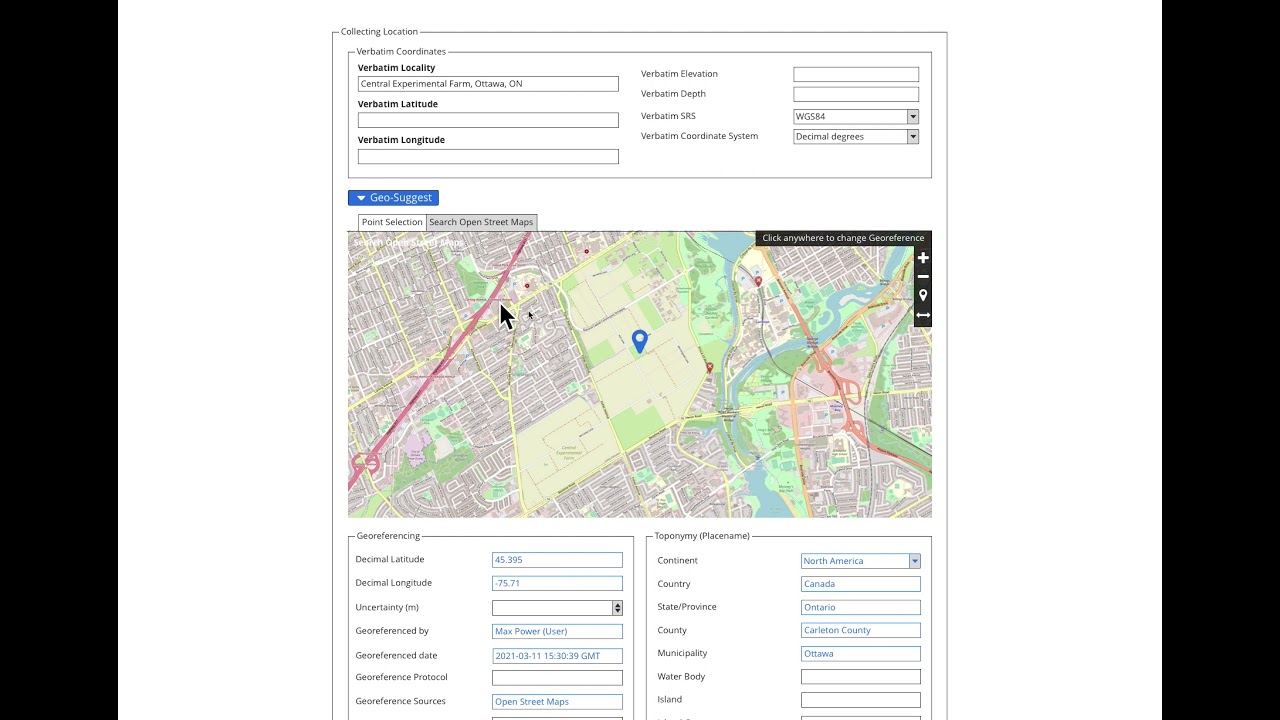
Task: Edit the Decimal Longitude value -75.71
Action: tap(557, 583)
